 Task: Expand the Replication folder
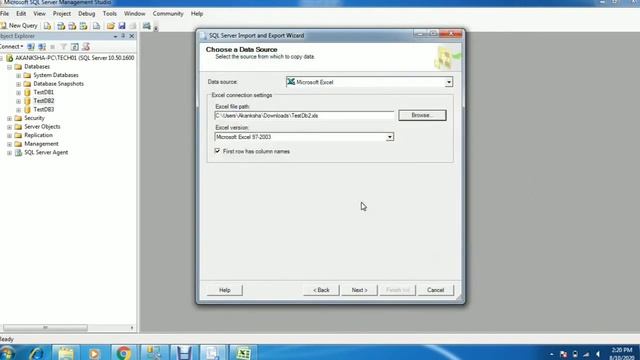tap(9, 136)
